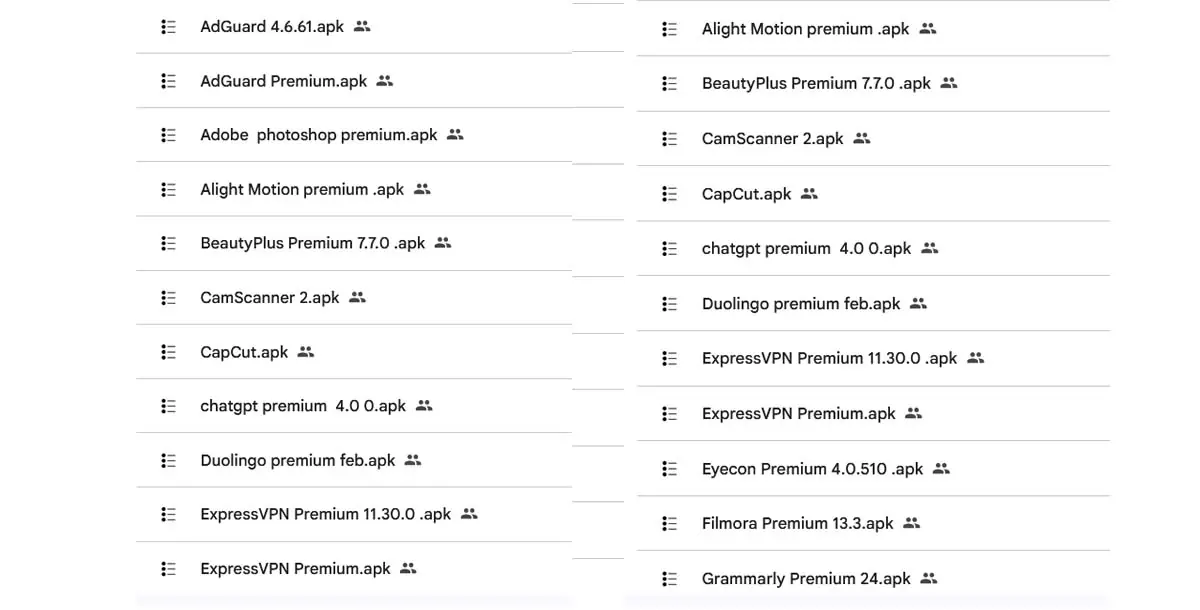
Task: Click the list icon beside Adobe photoshop premium.apk
Action: click(169, 135)
